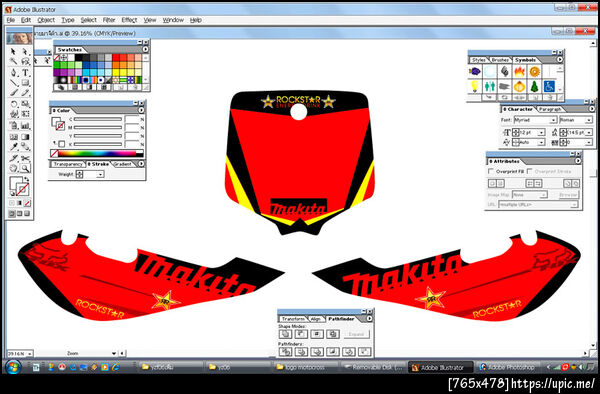This screenshot has width=600, height=394.
Task: Pick the Mesh tool
Action: click(13, 137)
